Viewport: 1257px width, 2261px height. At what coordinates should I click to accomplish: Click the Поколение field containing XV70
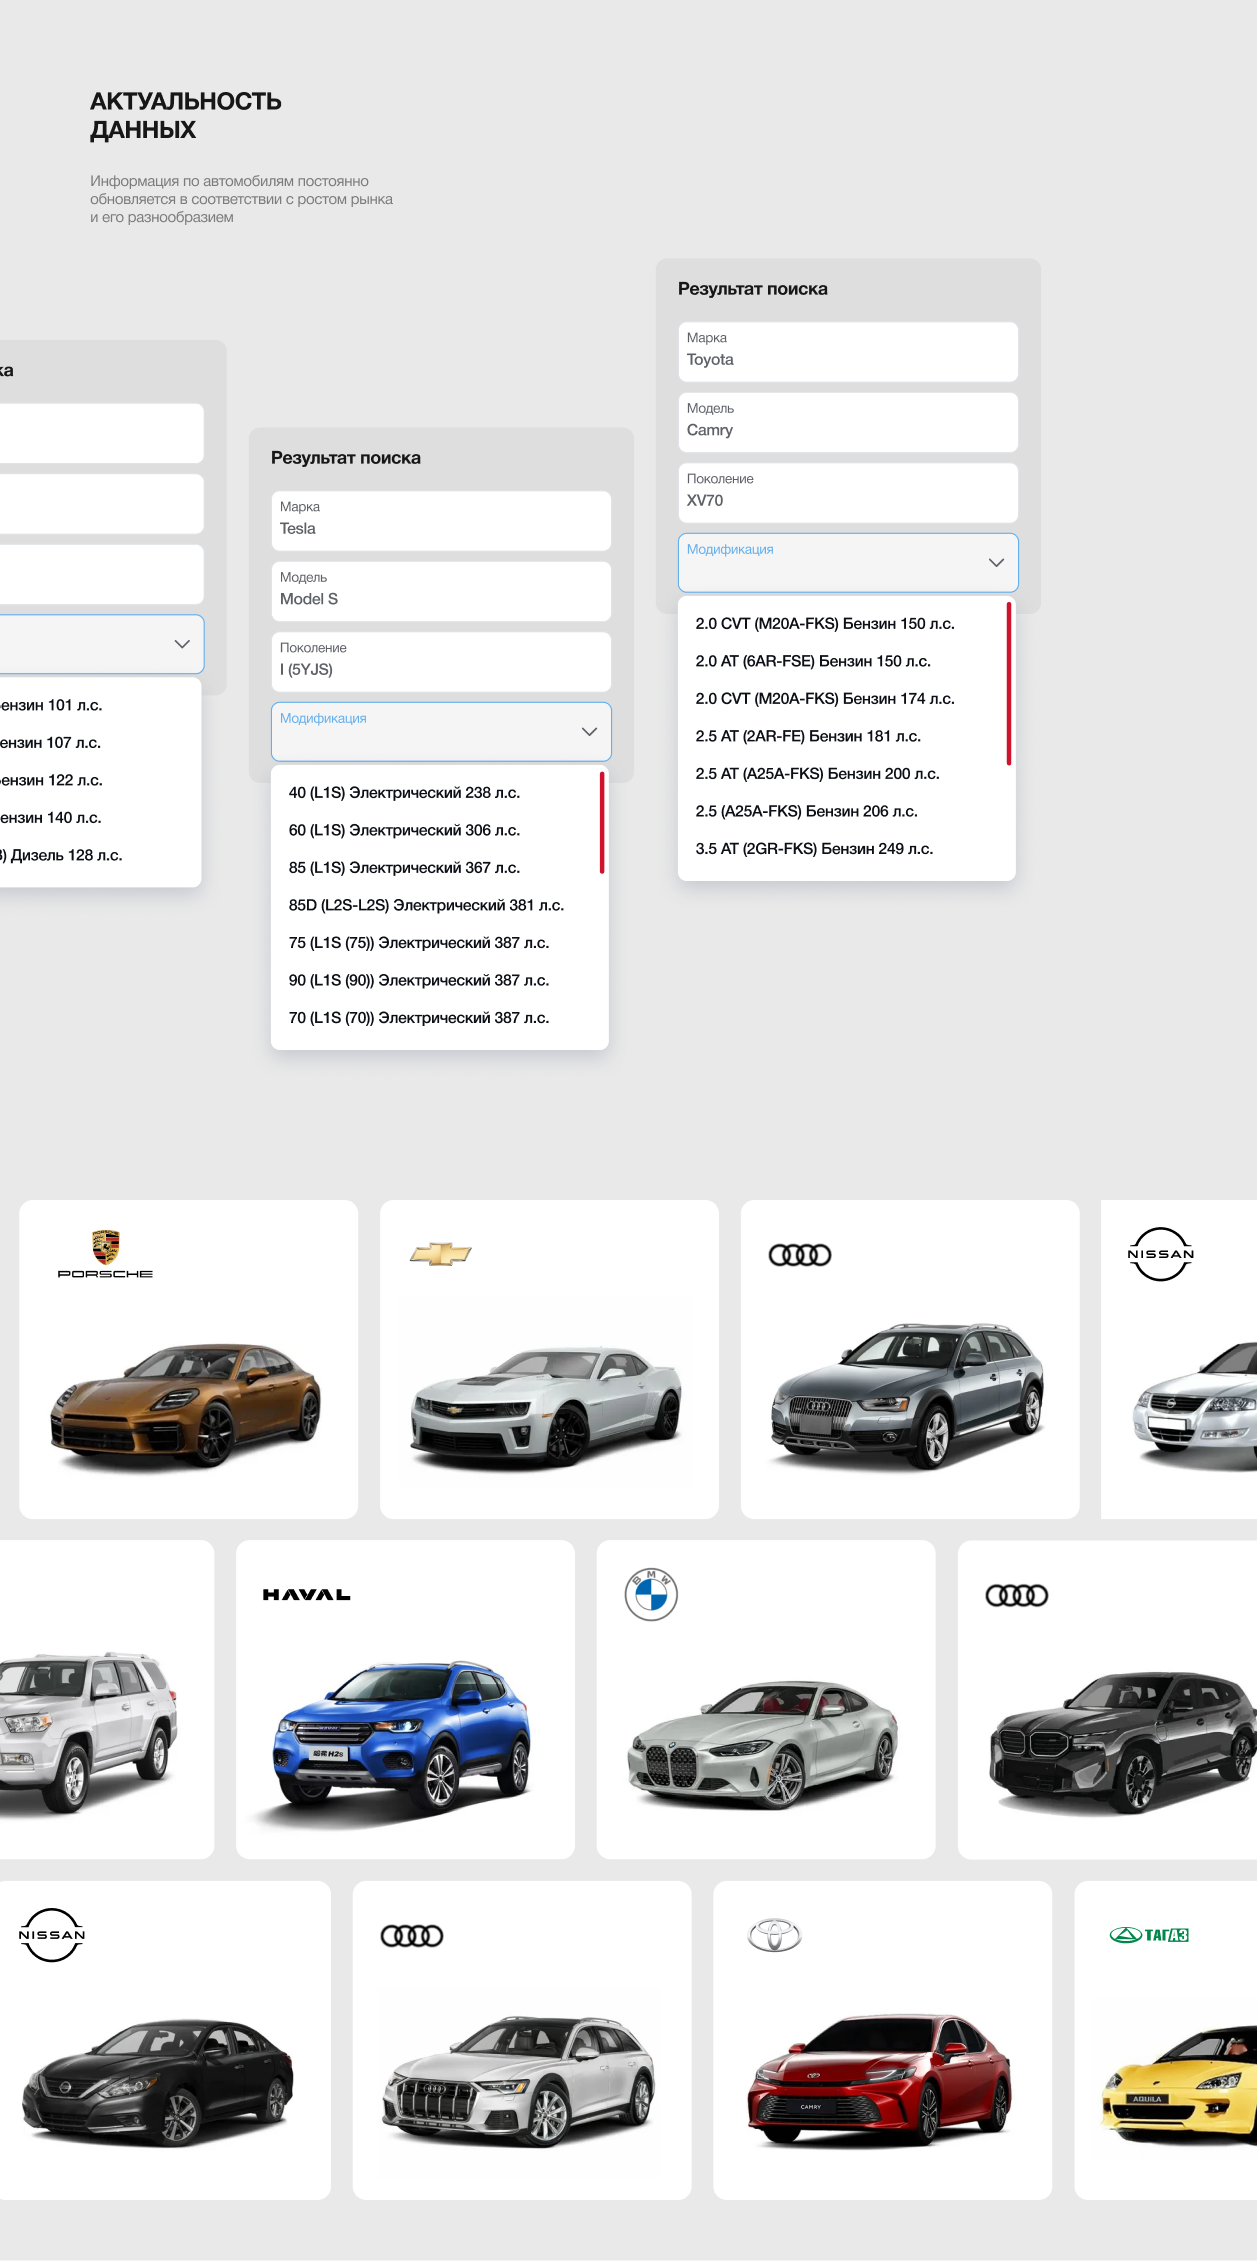click(848, 492)
